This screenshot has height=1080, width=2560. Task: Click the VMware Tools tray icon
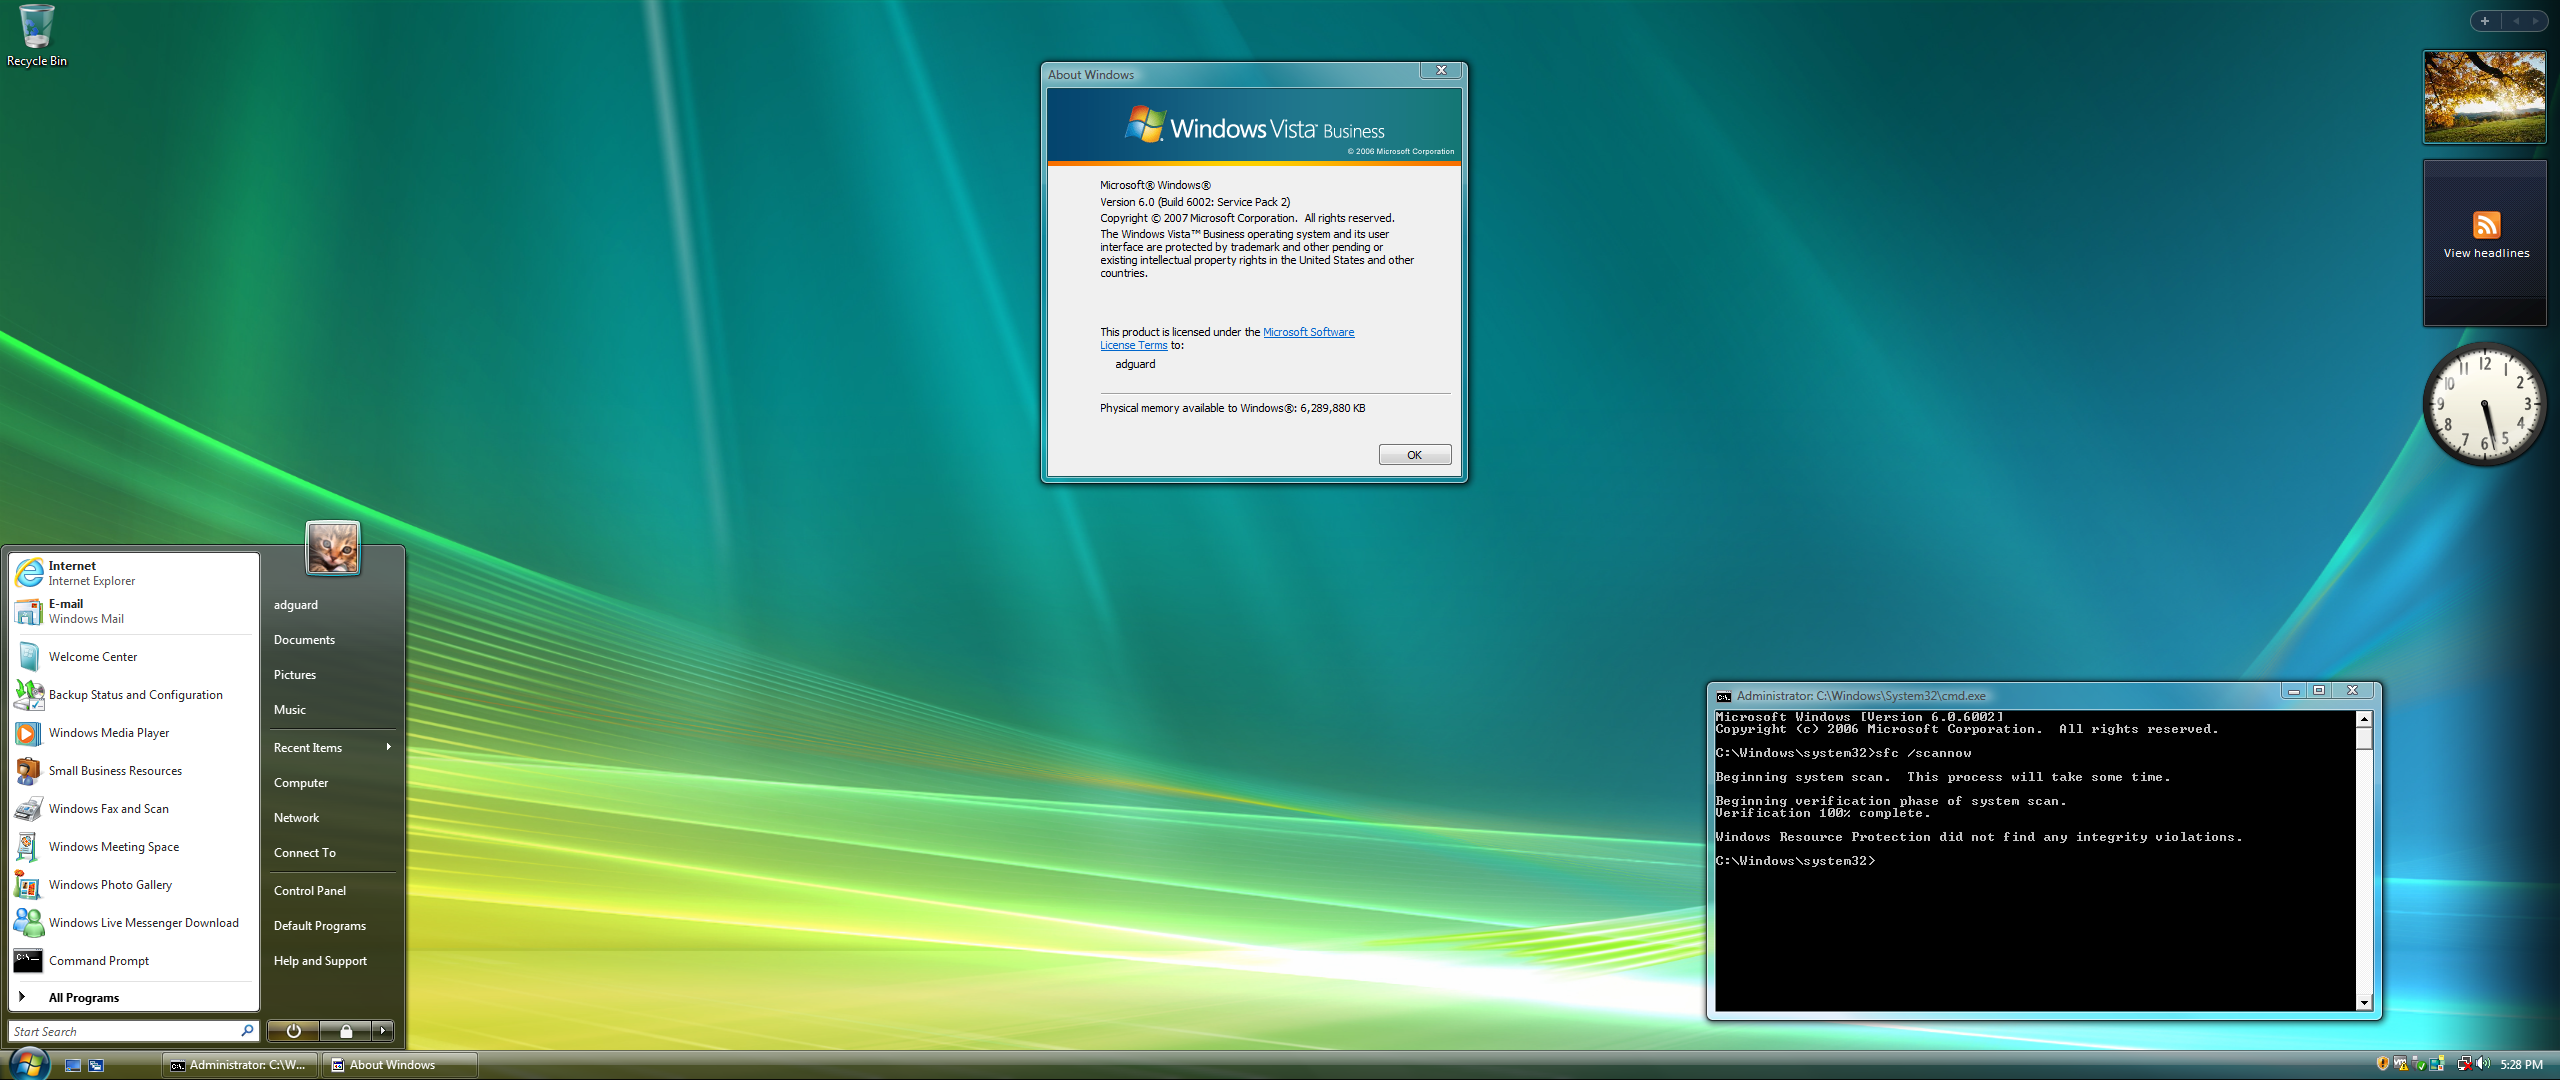[x=2401, y=1064]
